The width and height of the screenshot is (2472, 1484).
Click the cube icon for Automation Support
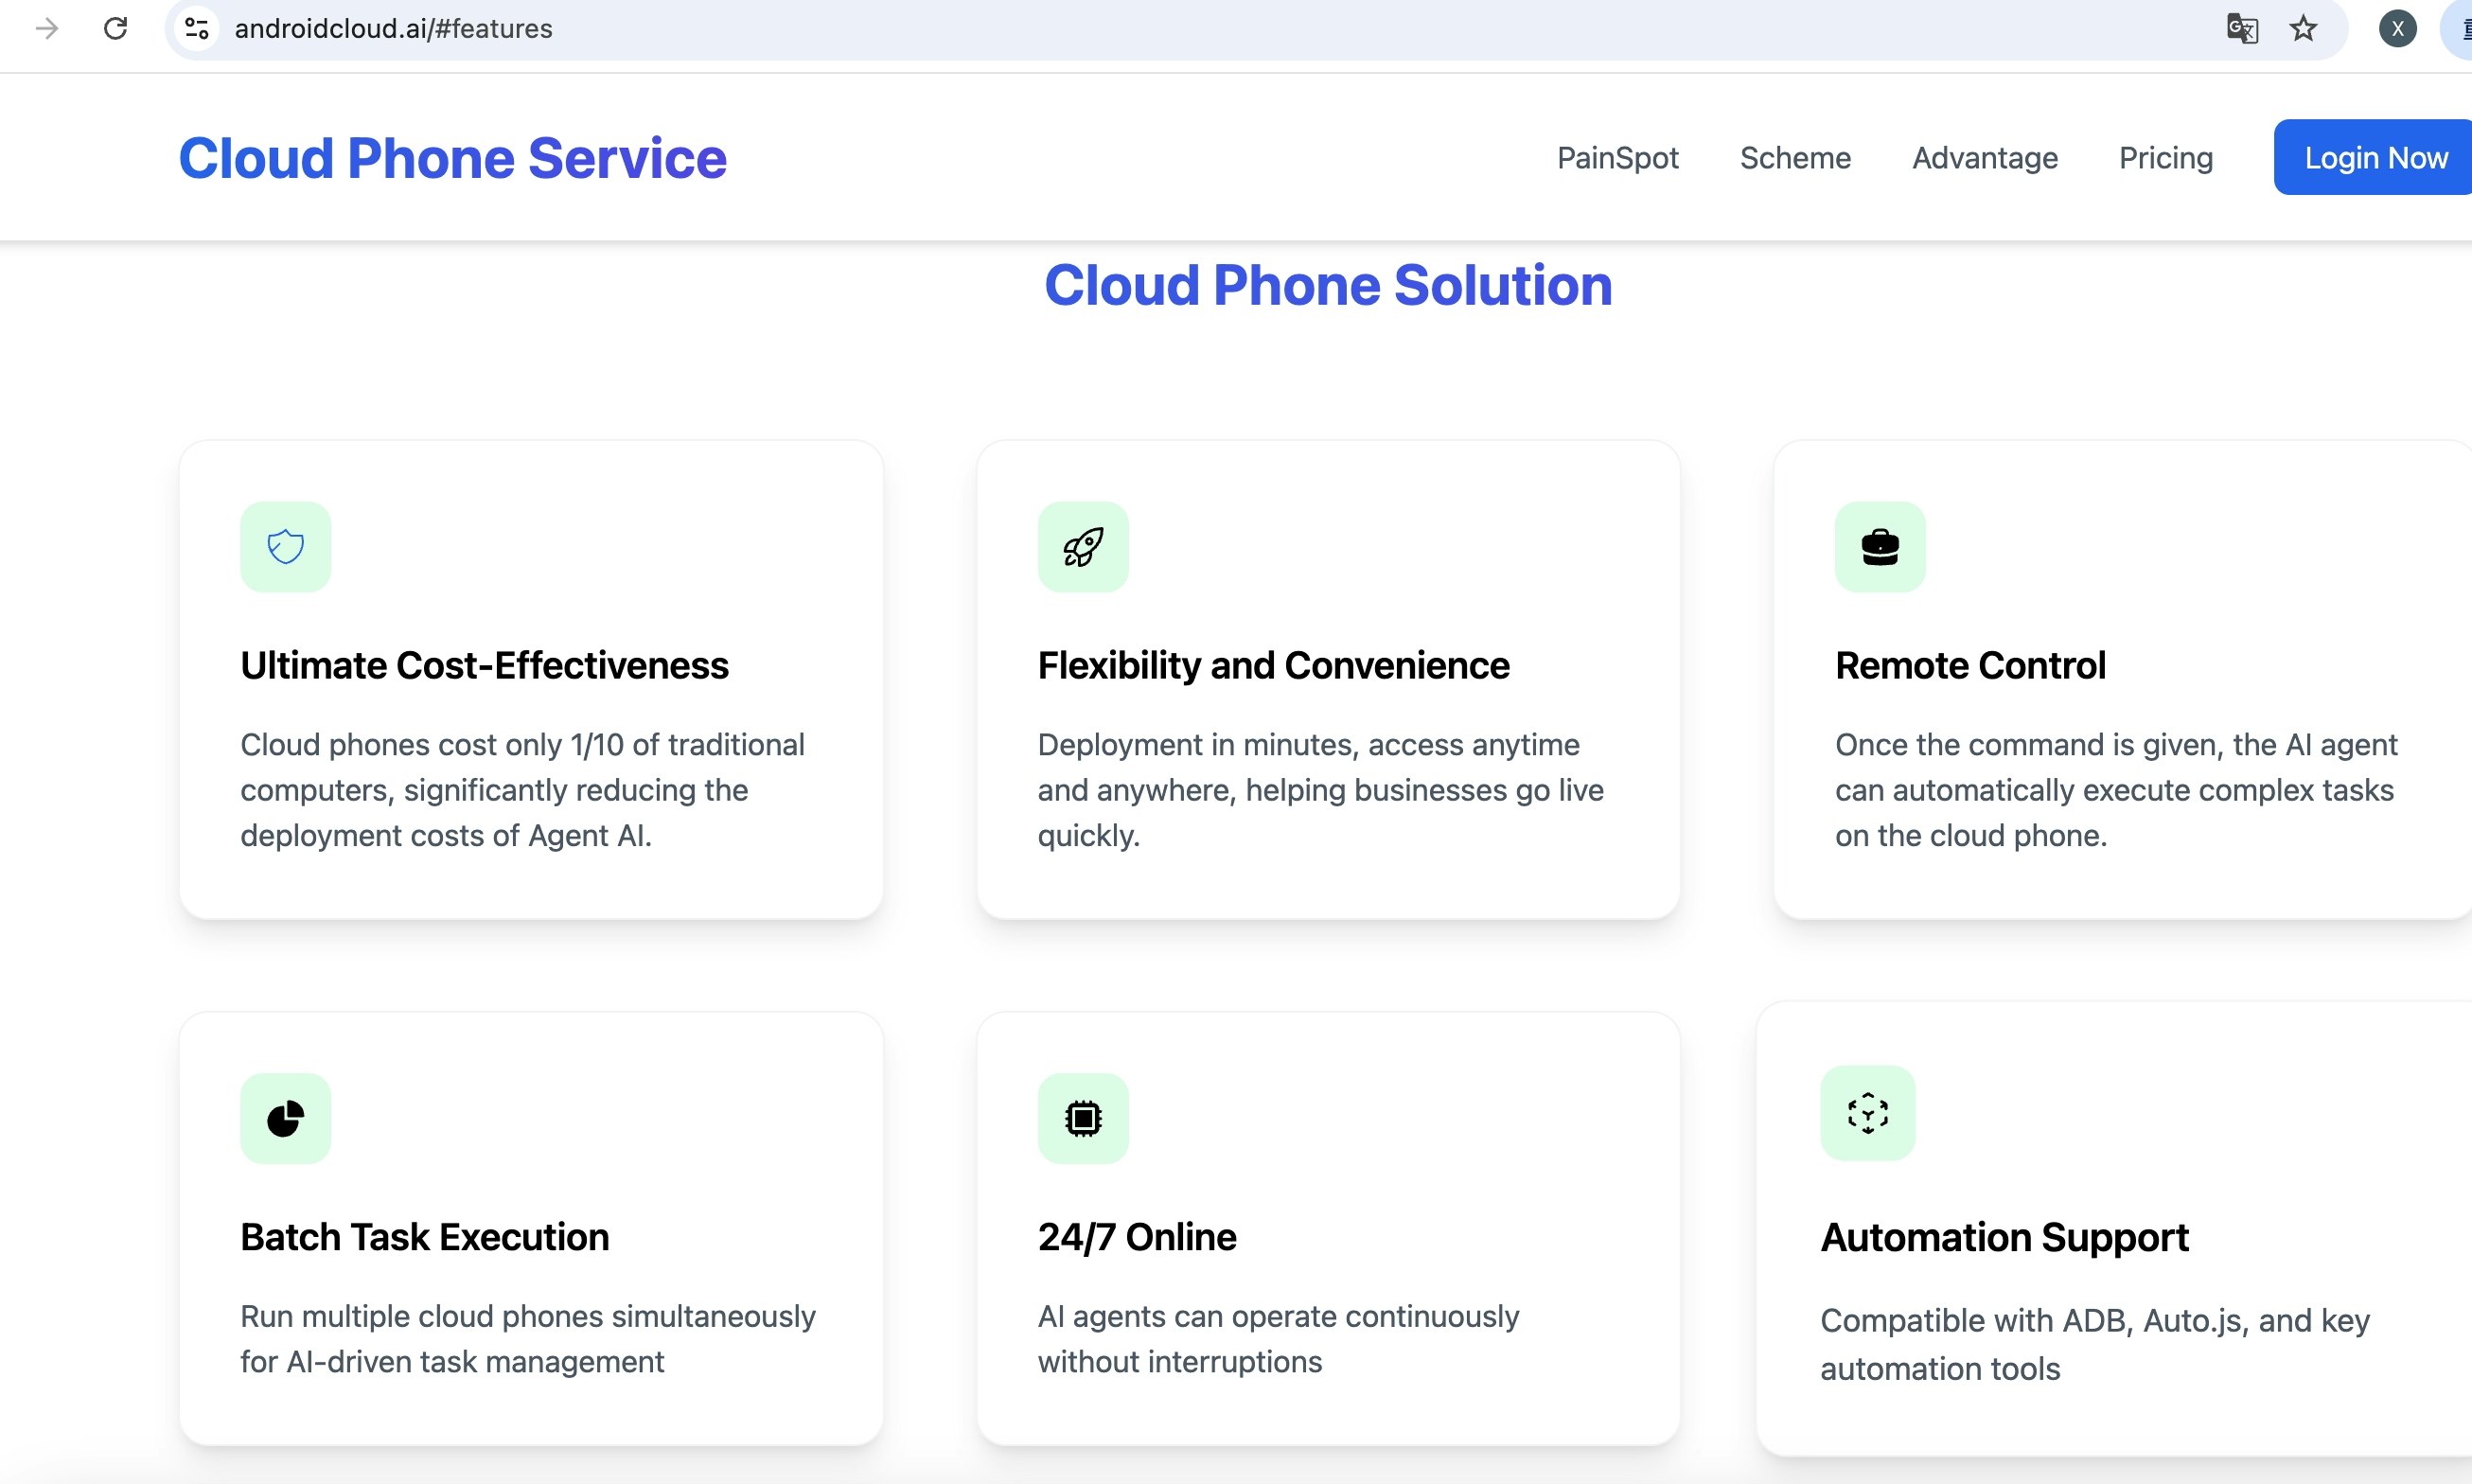coord(1867,1113)
